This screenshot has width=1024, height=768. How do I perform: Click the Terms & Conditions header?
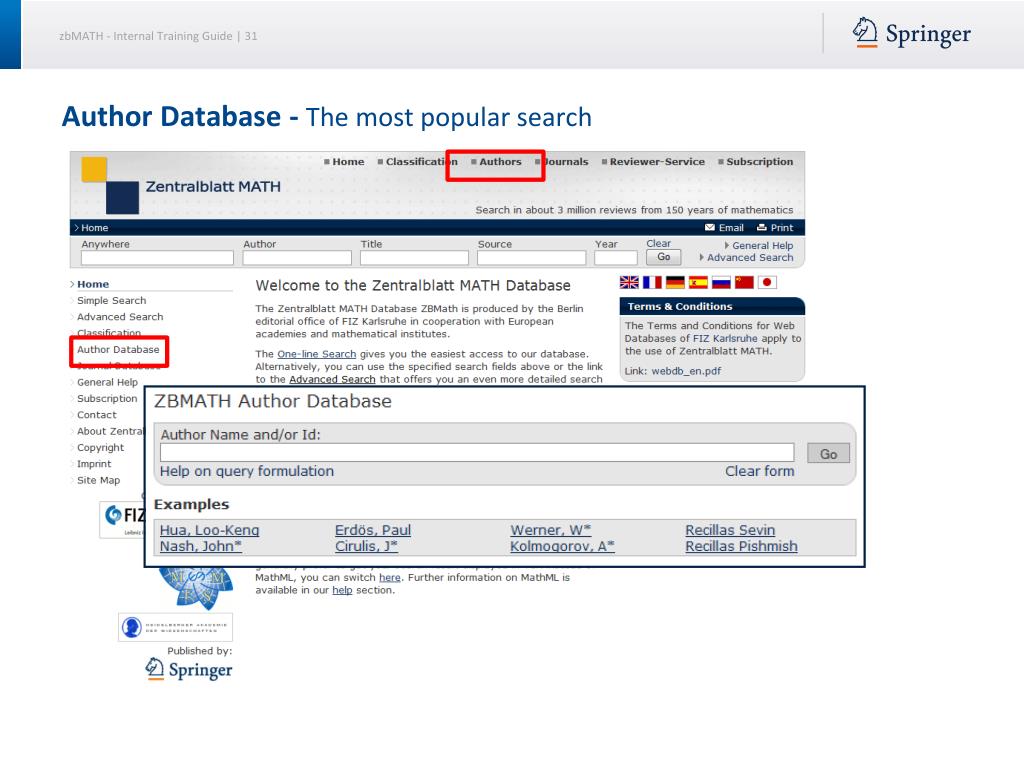pos(712,306)
